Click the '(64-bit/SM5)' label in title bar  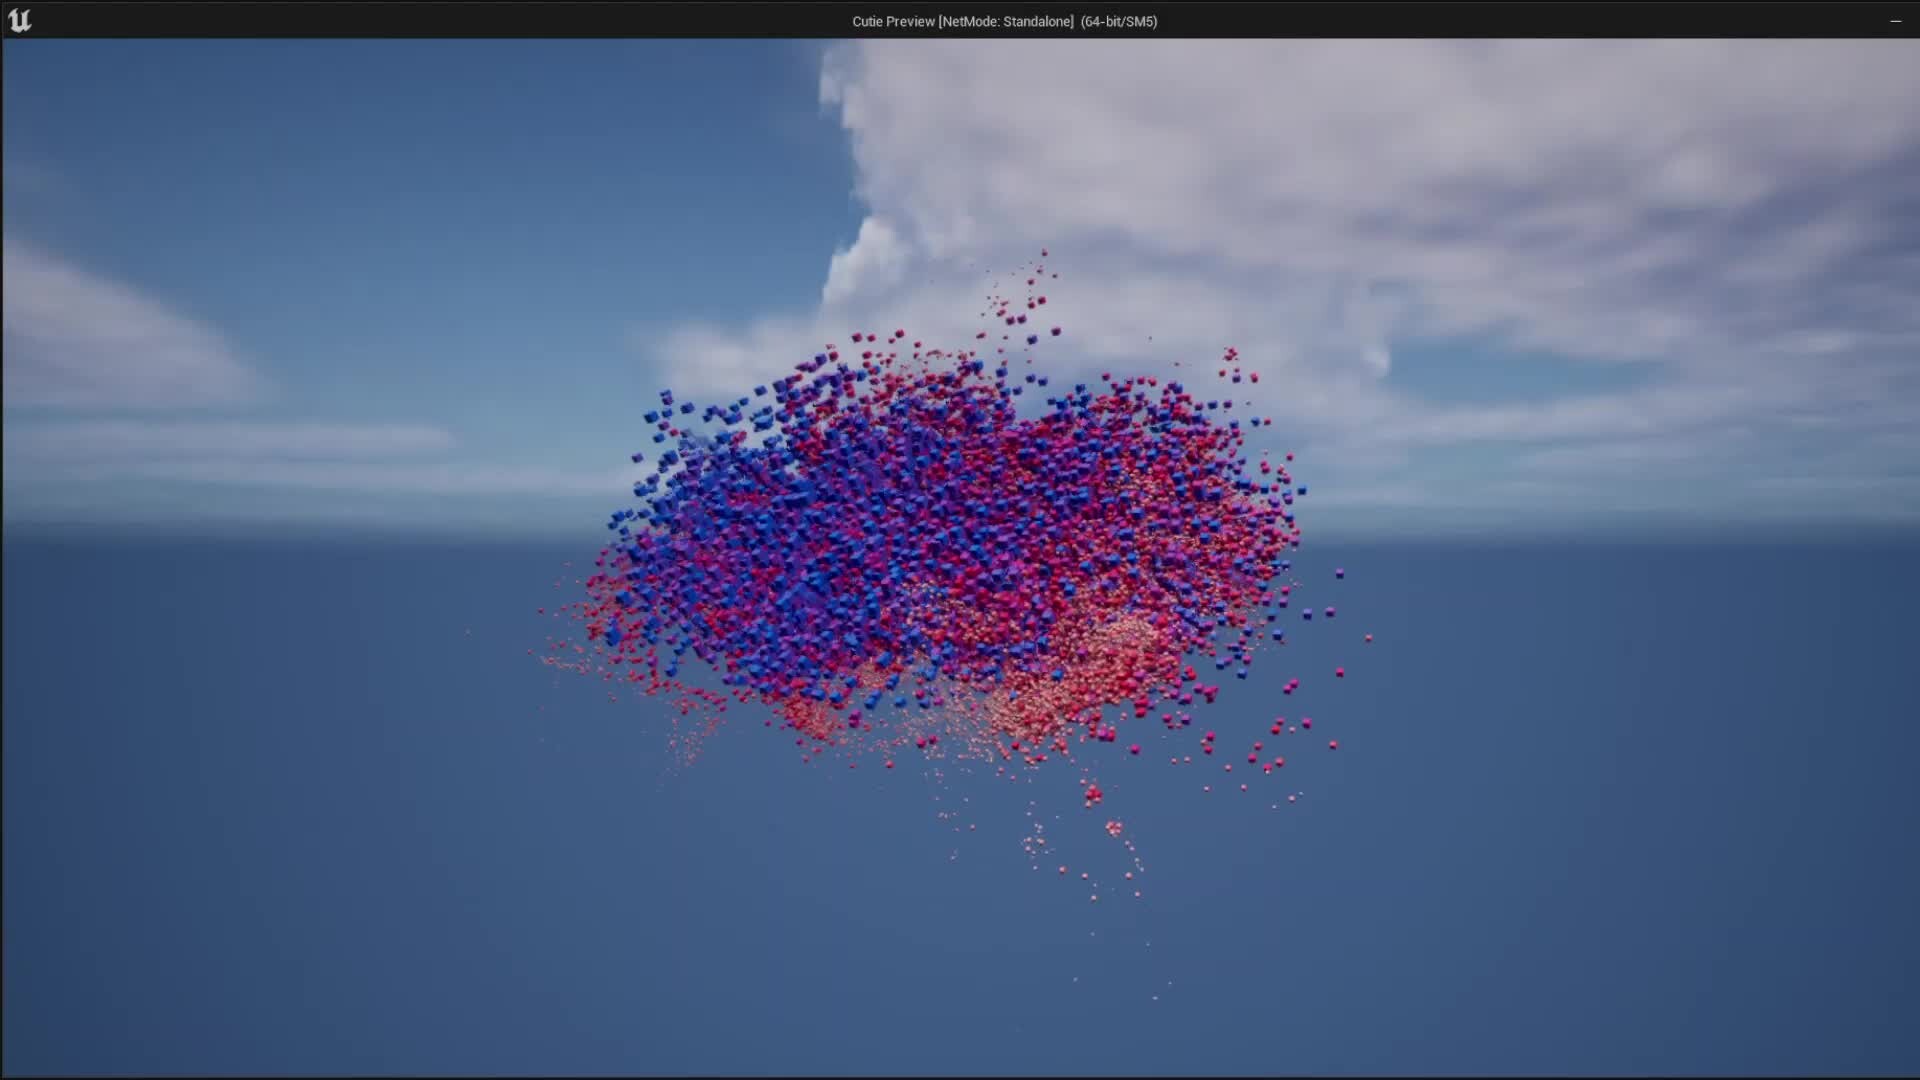(1117, 20)
